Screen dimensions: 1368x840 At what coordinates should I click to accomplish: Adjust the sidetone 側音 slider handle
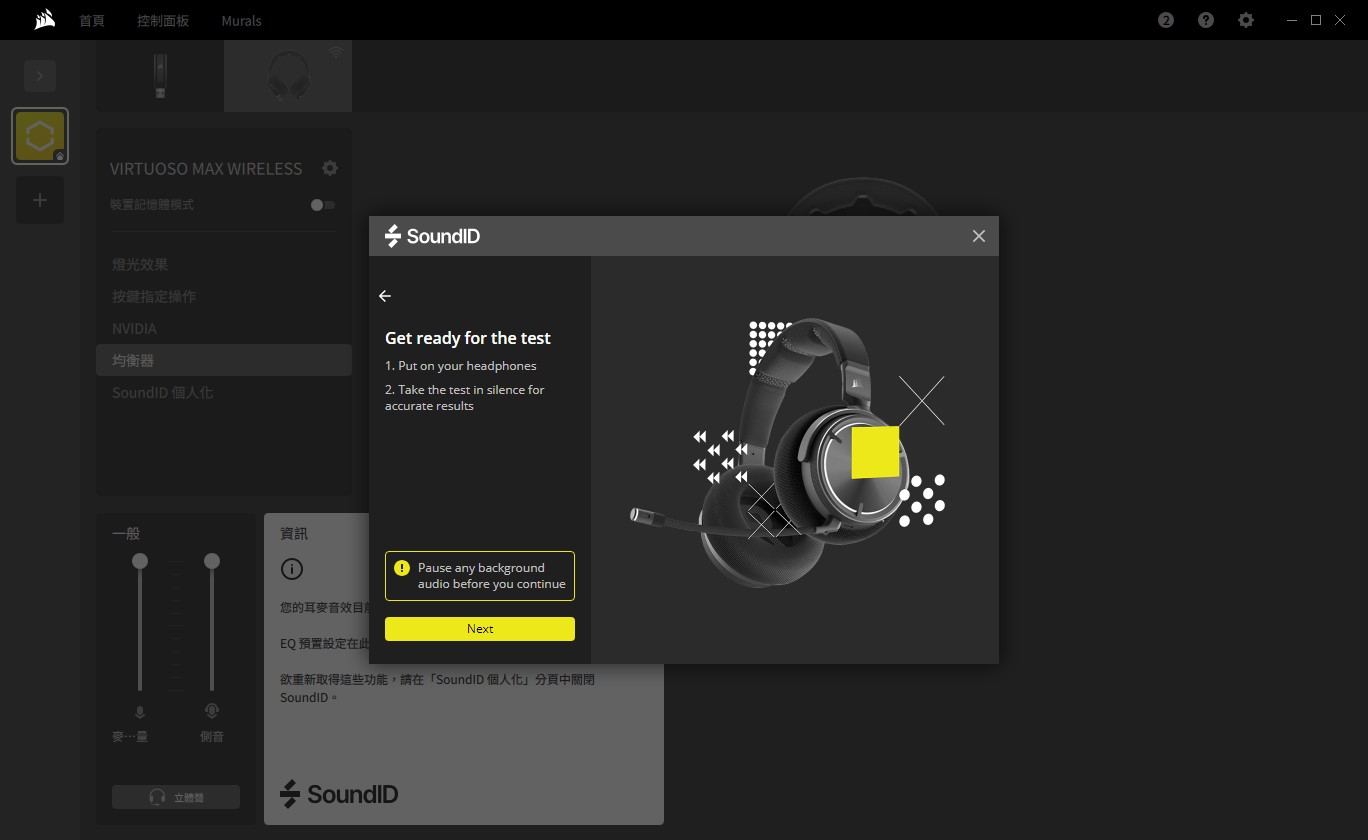pyautogui.click(x=212, y=561)
